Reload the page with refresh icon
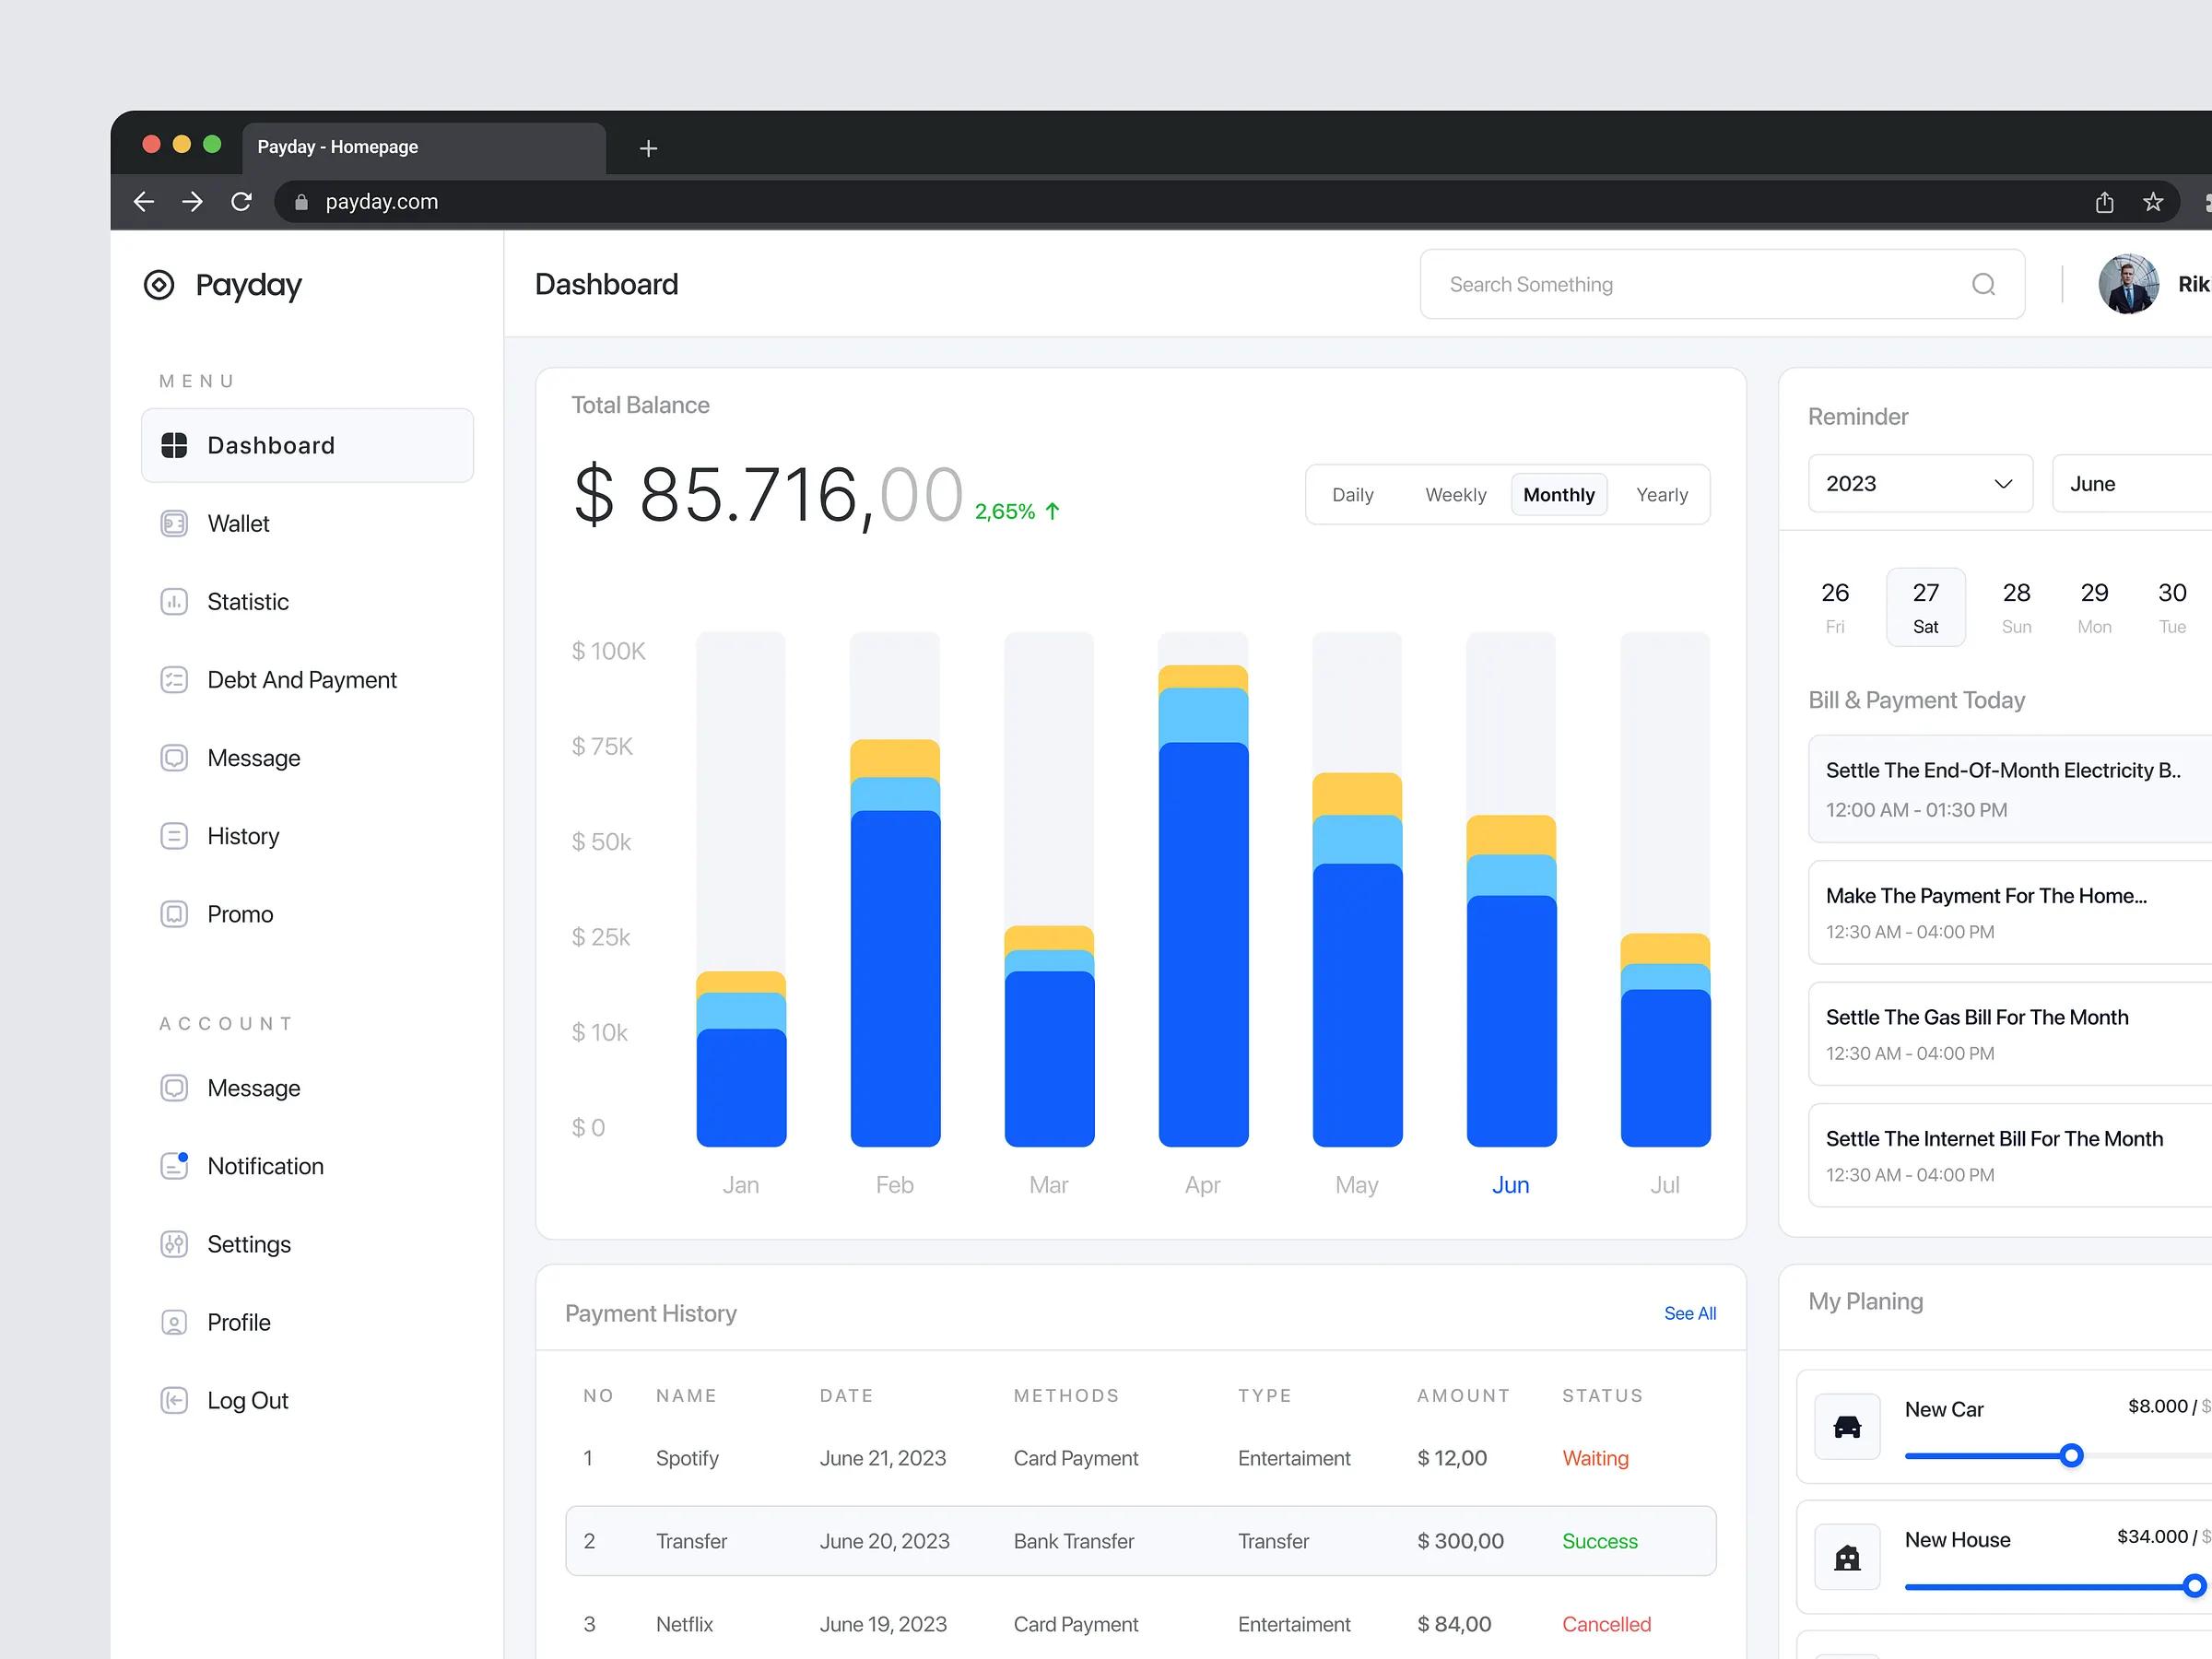 [x=241, y=202]
